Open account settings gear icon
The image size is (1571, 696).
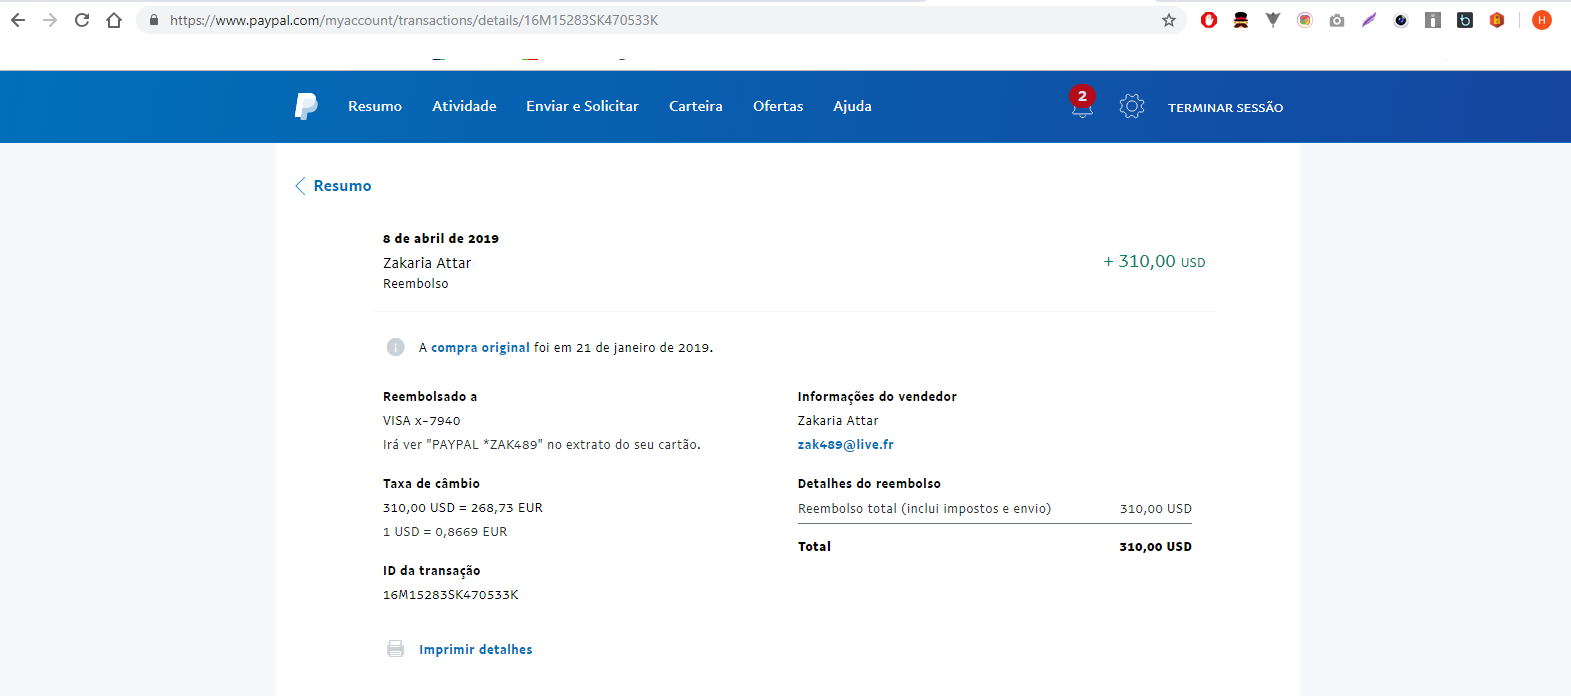tap(1132, 106)
